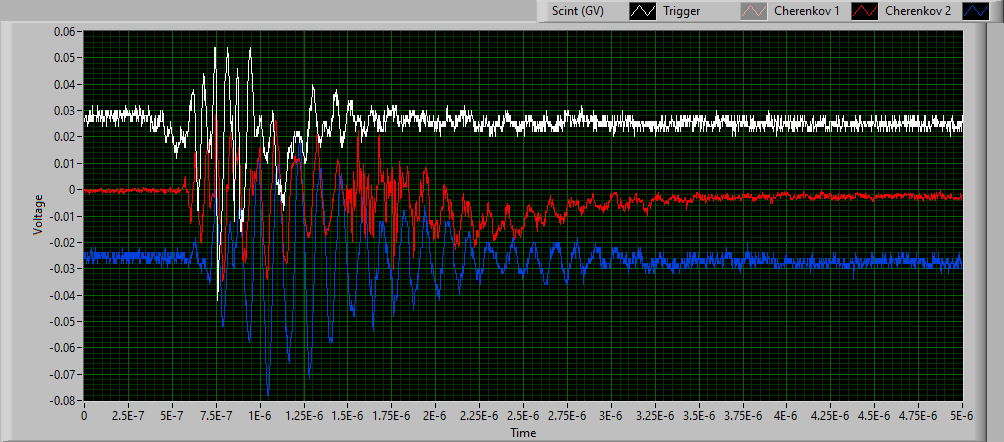Click the 0.06 maximum on Voltage axis

64,31
